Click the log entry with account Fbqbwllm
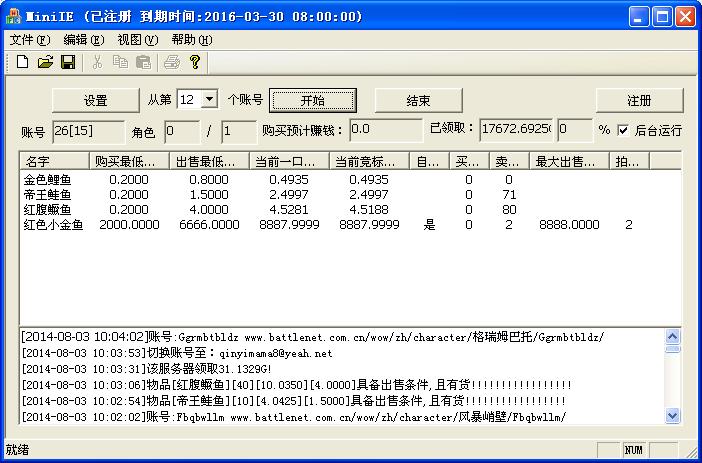Screen dimensions: 702x463 (x=294, y=417)
